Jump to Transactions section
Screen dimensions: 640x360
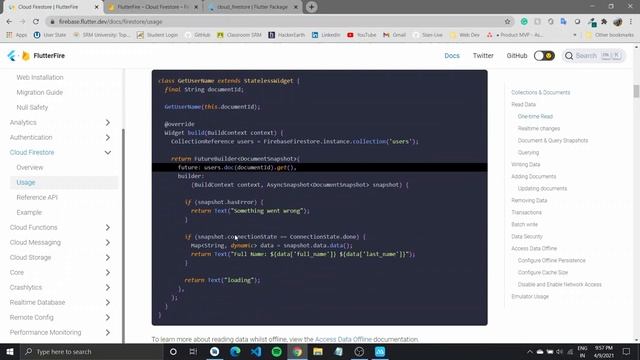point(526,212)
